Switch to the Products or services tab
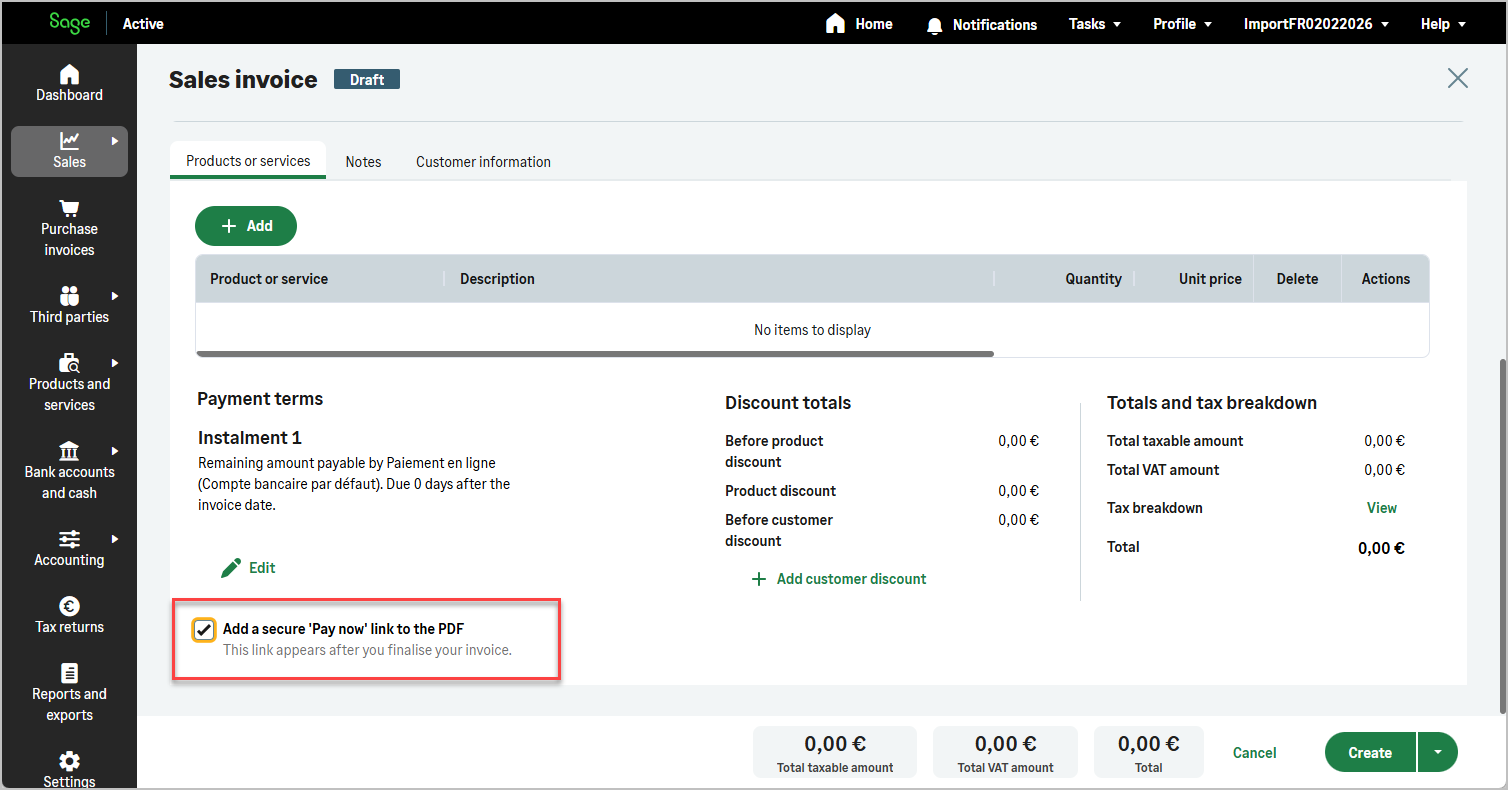Image resolution: width=1508 pixels, height=790 pixels. (x=248, y=160)
